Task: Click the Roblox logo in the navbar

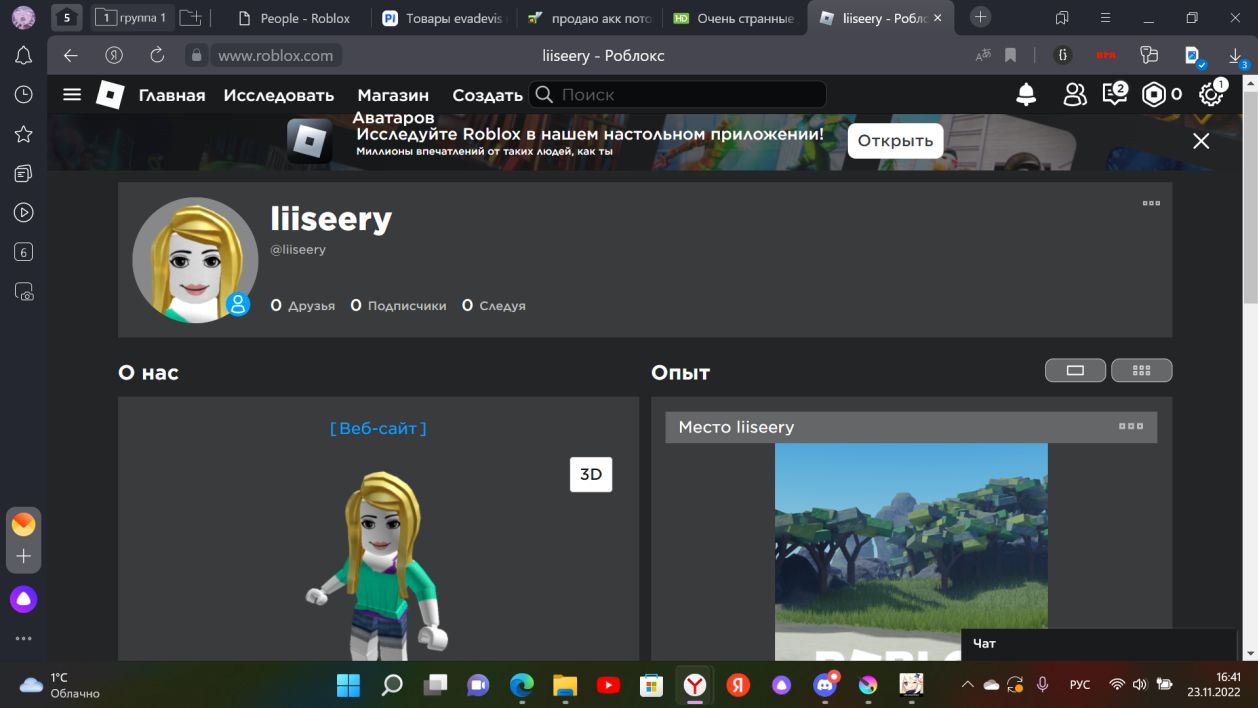Action: (110, 95)
